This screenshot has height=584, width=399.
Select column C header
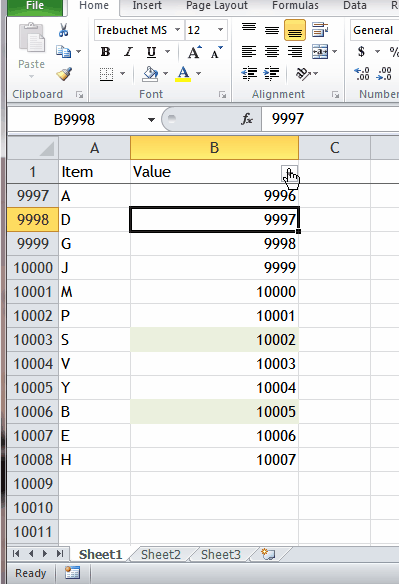[335, 148]
